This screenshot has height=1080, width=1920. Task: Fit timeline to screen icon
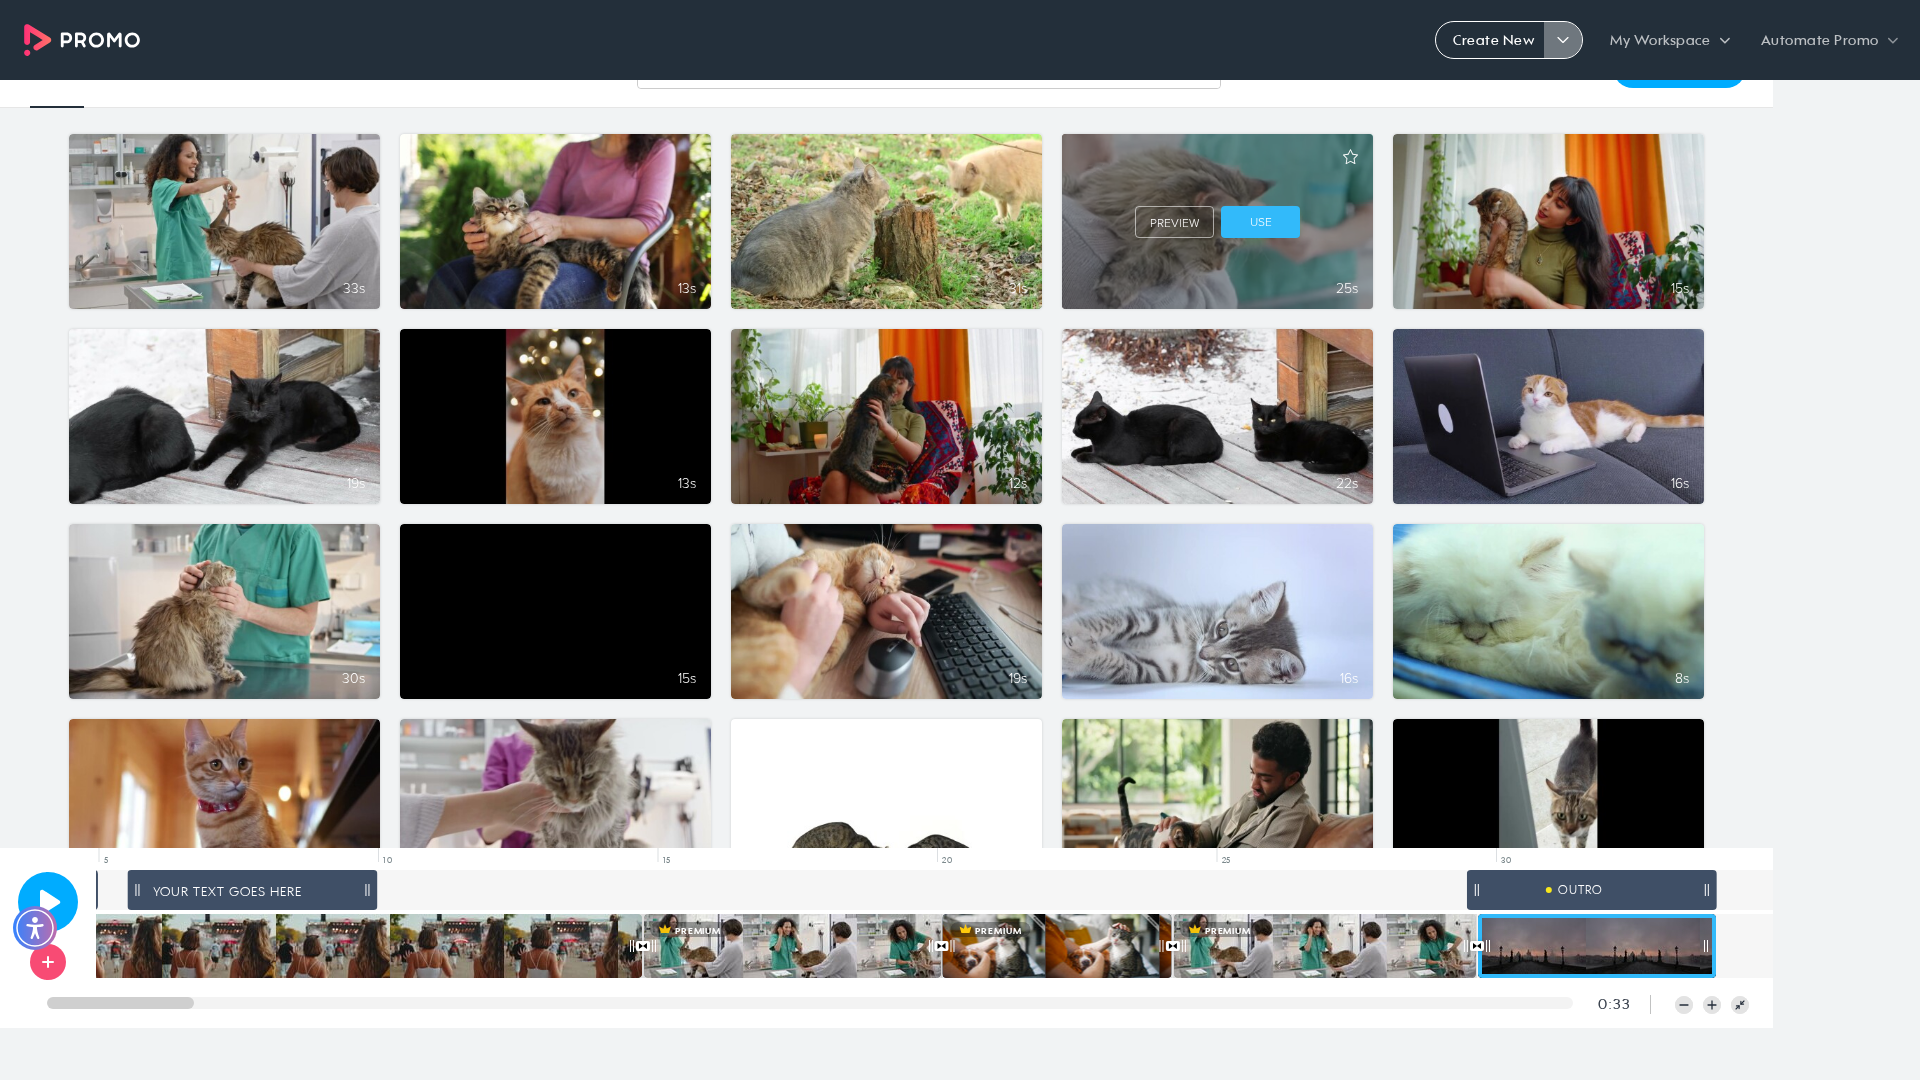pyautogui.click(x=1740, y=1005)
